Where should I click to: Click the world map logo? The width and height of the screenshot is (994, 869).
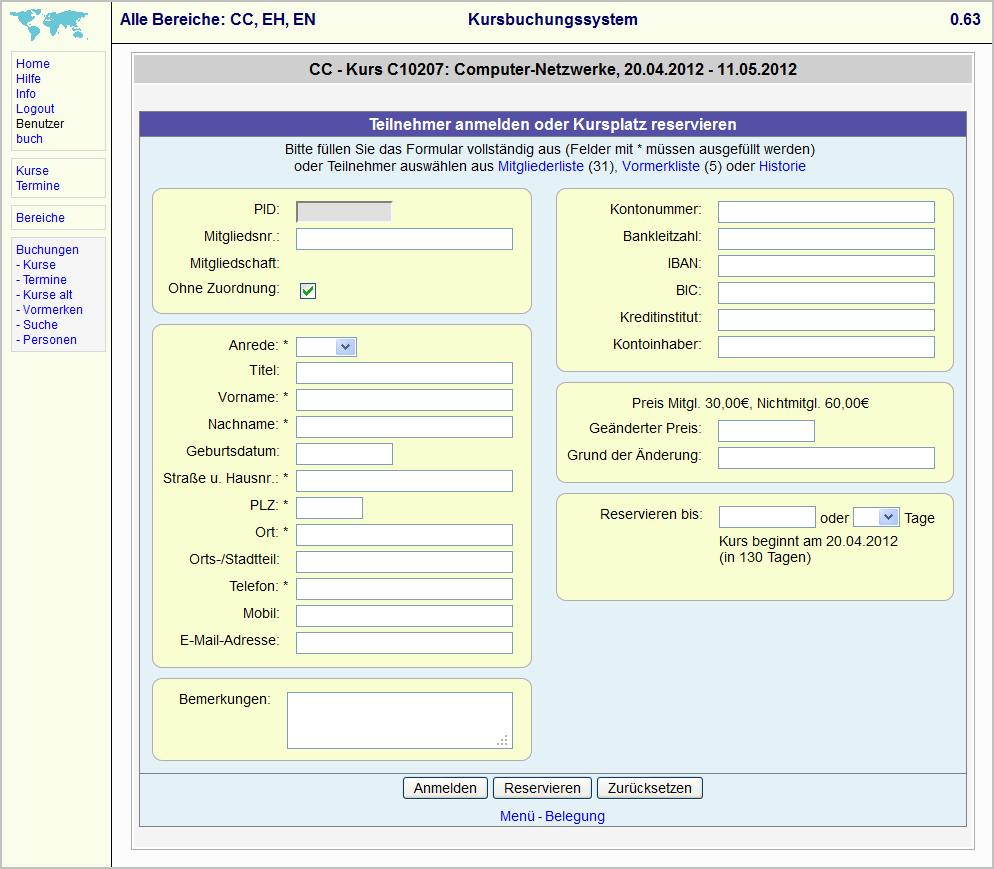coord(49,24)
